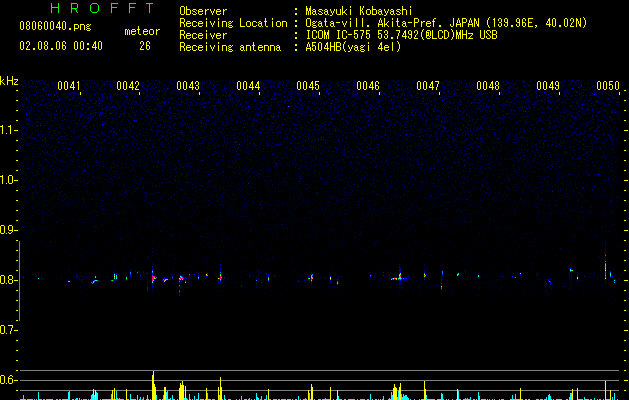Click the meteor label

coord(142,31)
